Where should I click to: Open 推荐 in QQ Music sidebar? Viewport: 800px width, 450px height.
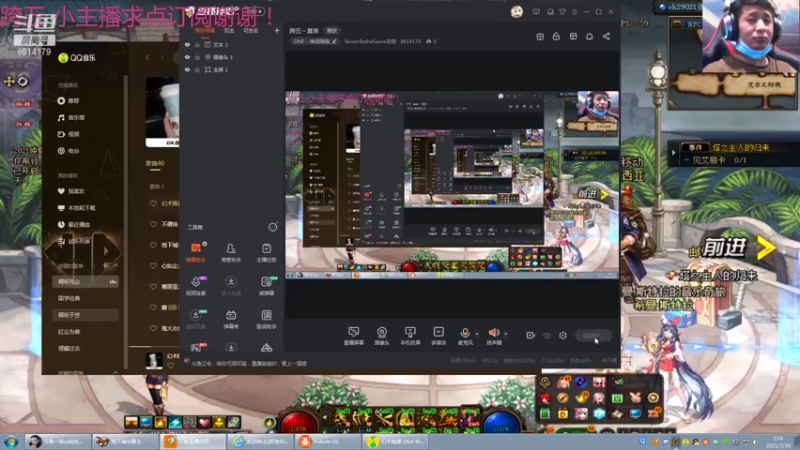click(x=70, y=101)
